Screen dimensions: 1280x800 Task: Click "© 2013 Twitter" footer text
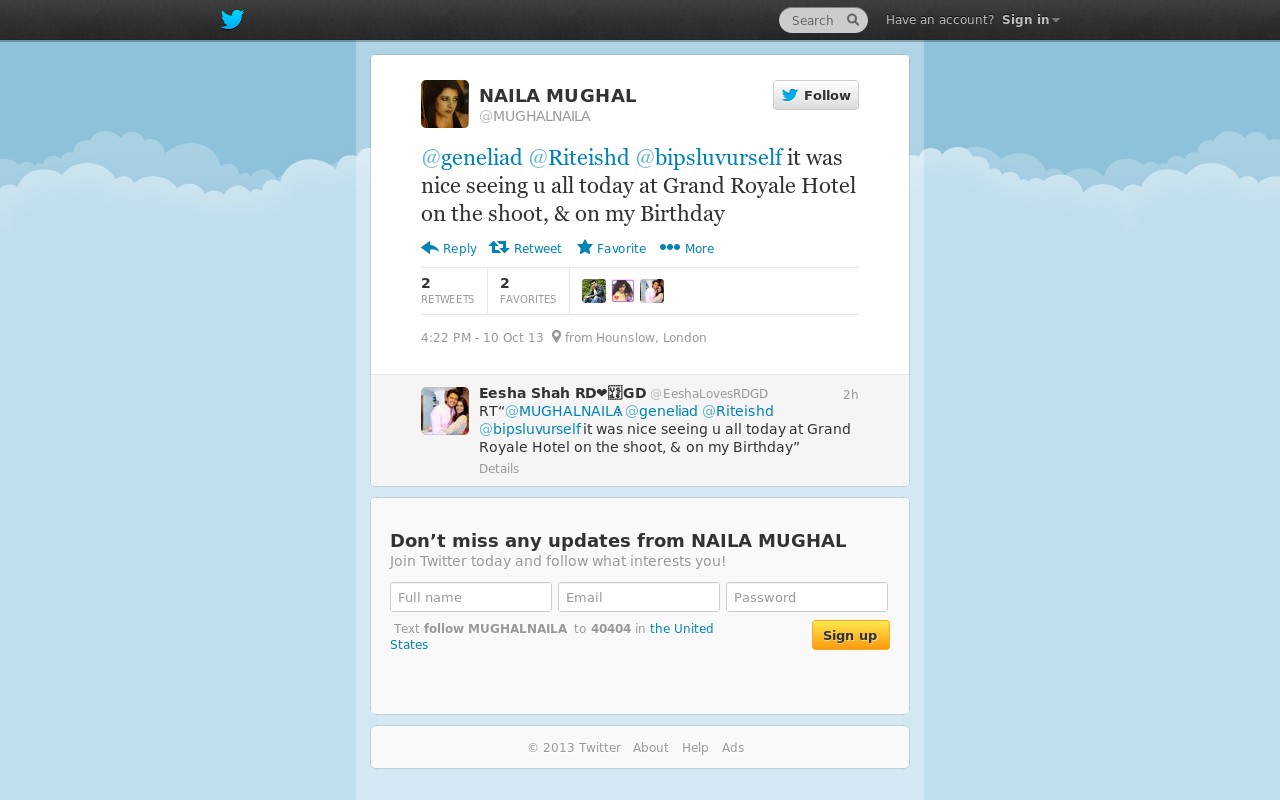pos(574,748)
